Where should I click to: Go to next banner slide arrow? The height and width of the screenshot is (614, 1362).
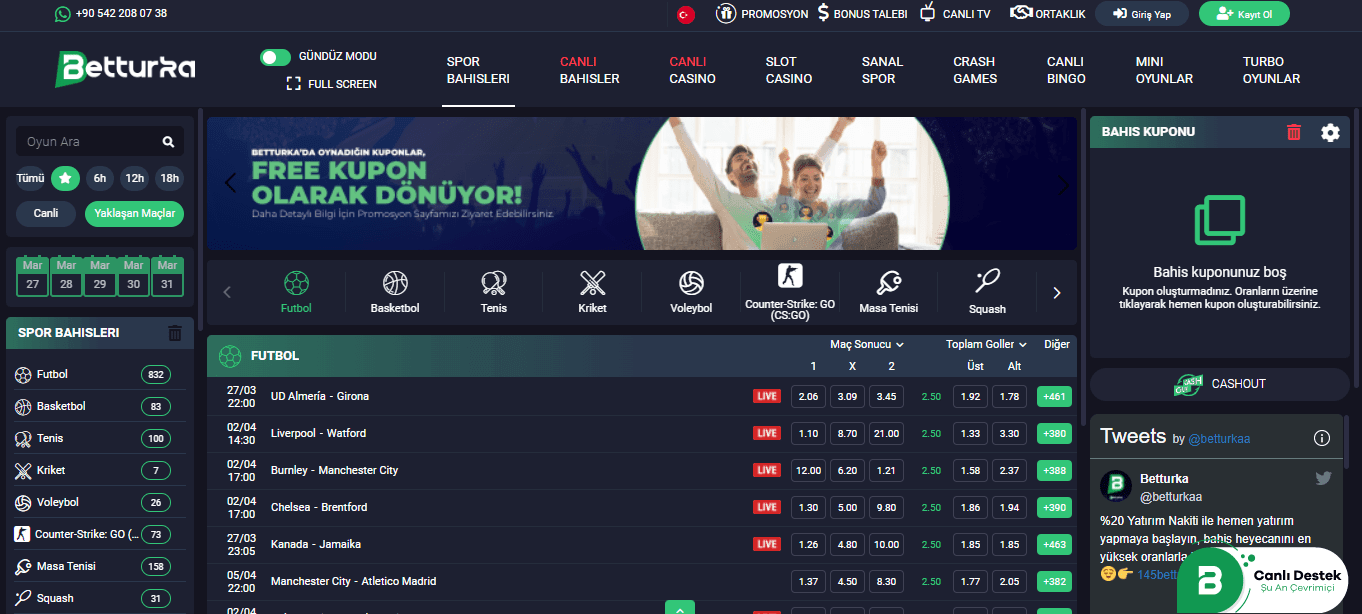tap(1063, 184)
